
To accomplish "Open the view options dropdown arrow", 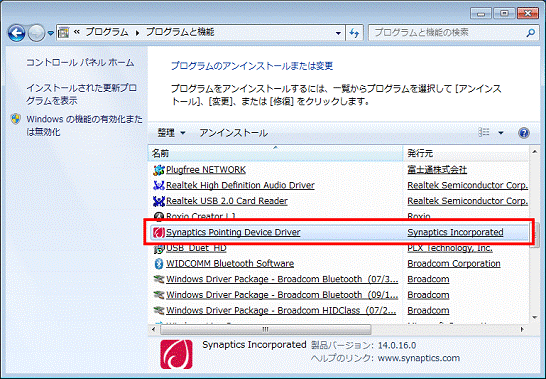I will tap(501, 133).
